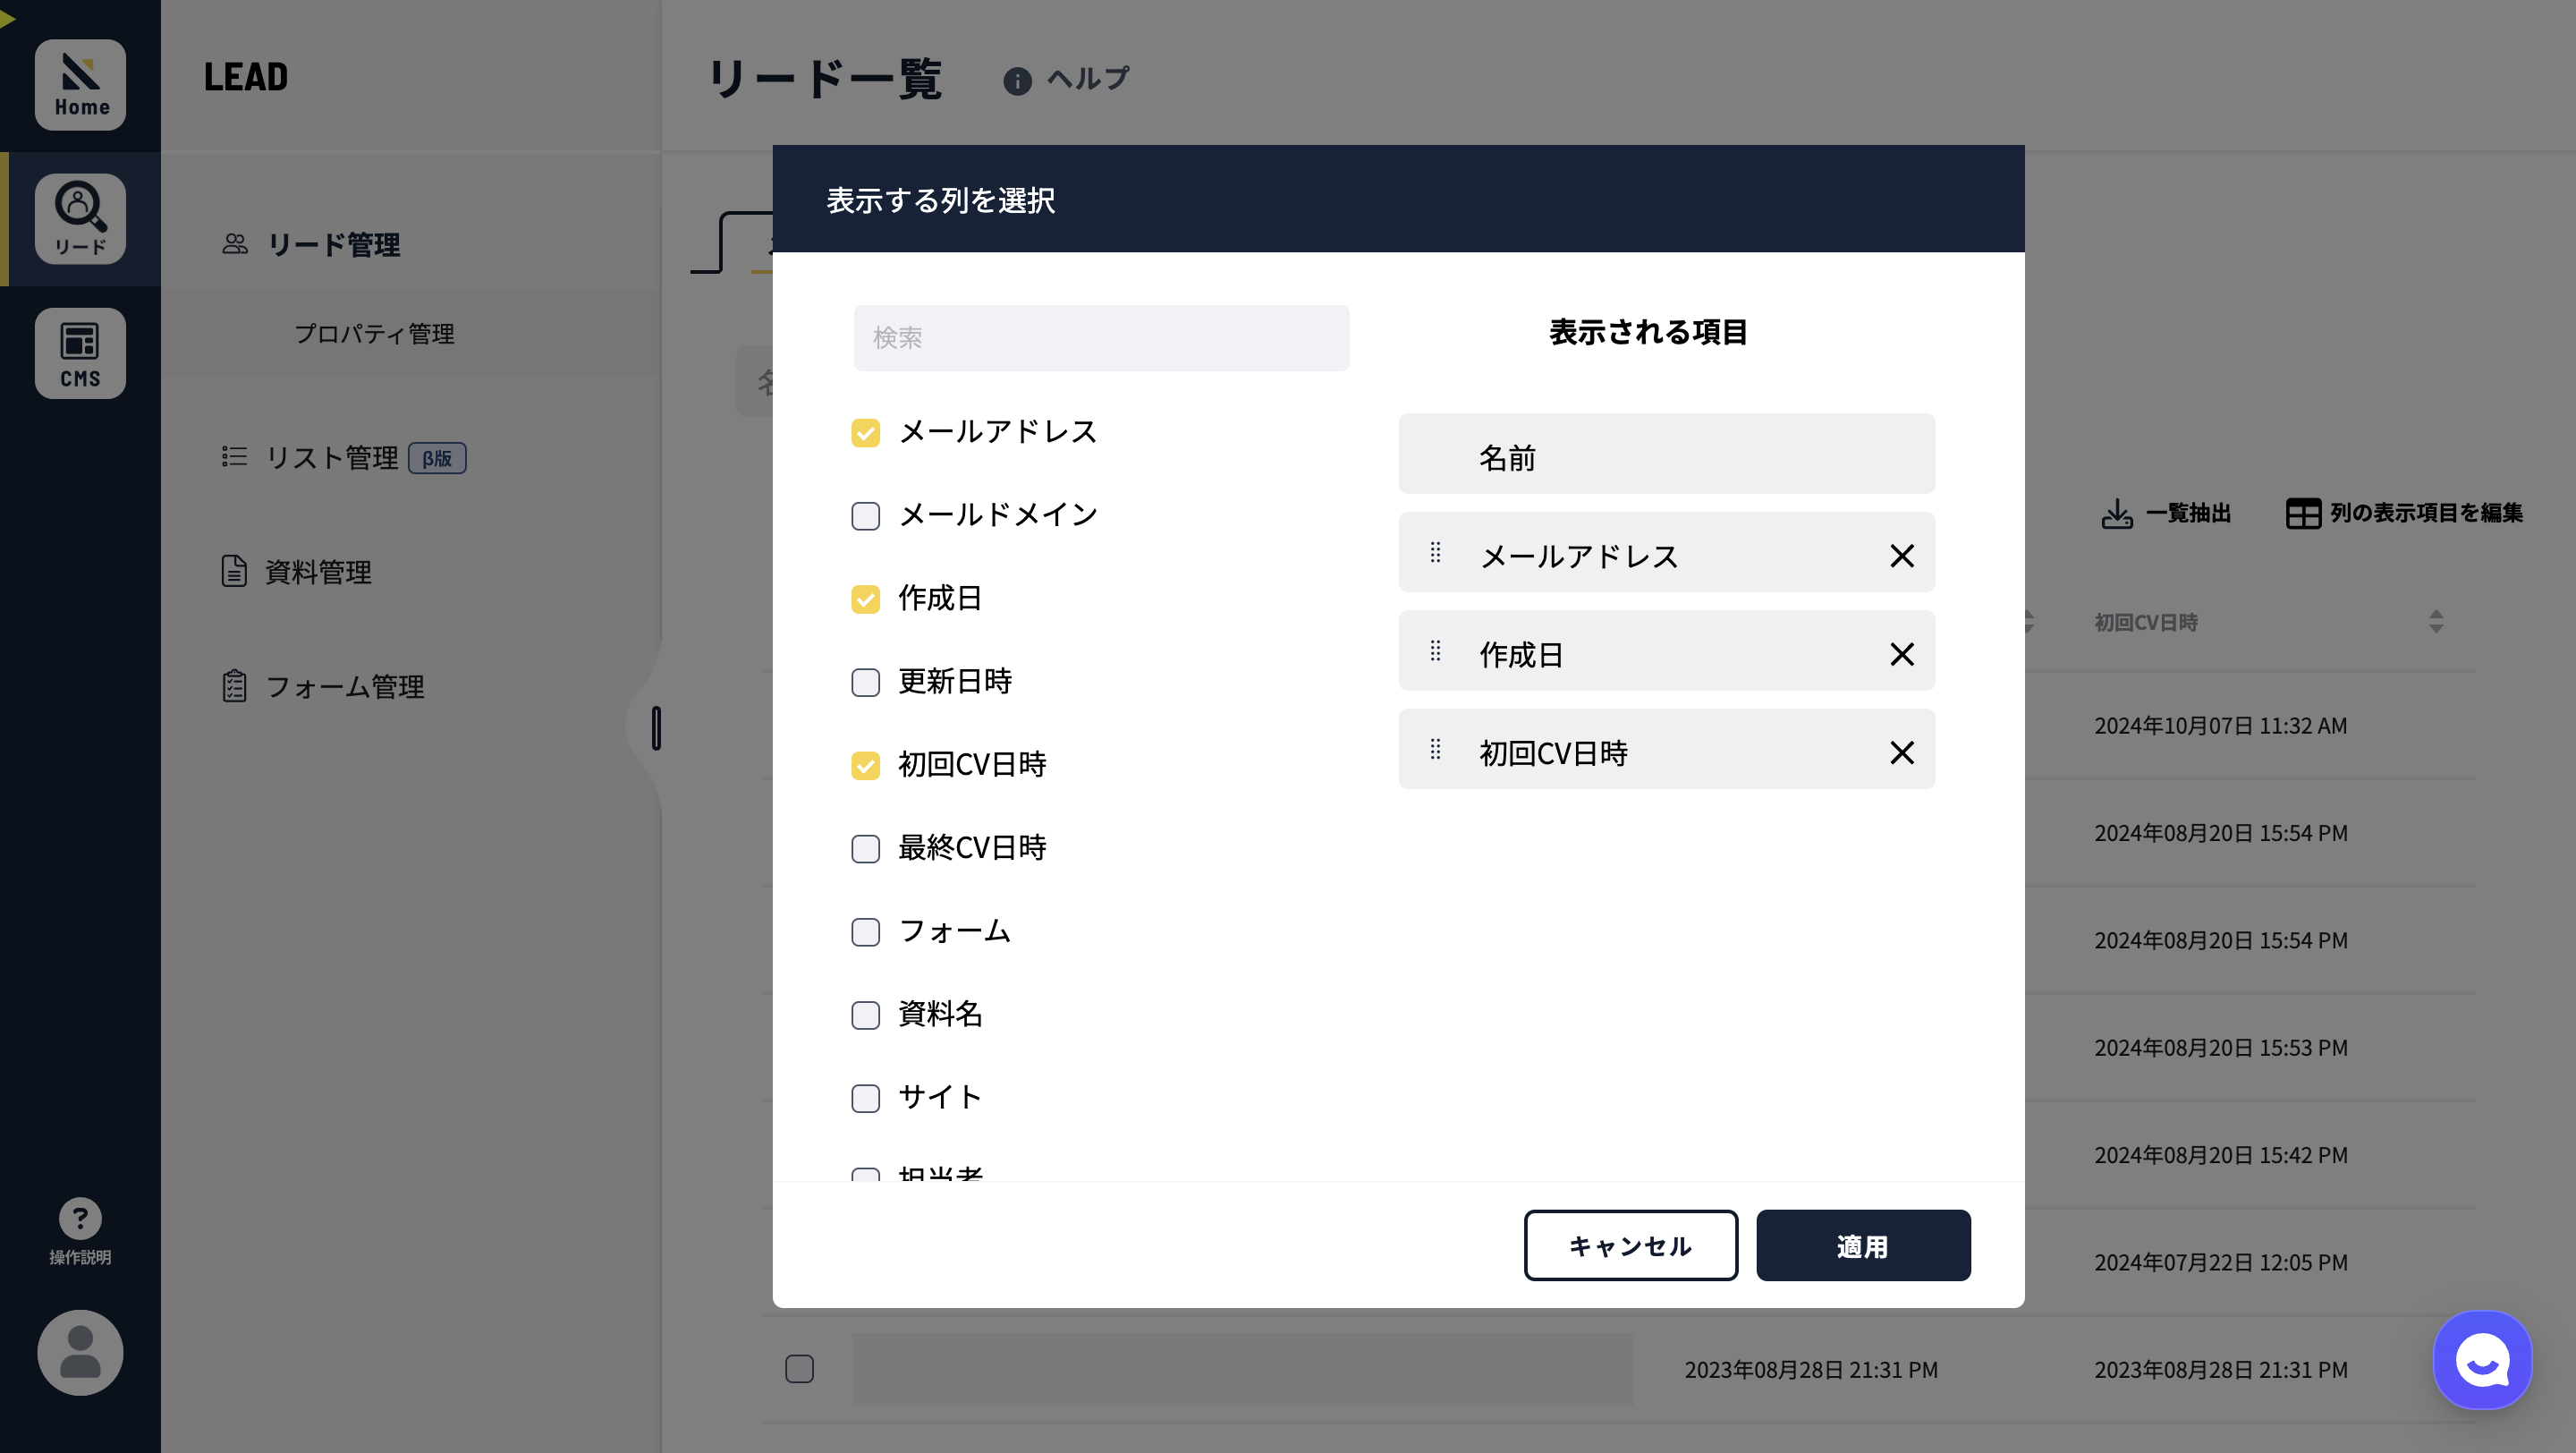This screenshot has width=2576, height=1453.
Task: Click the ヘルプ link
Action: tap(1088, 79)
